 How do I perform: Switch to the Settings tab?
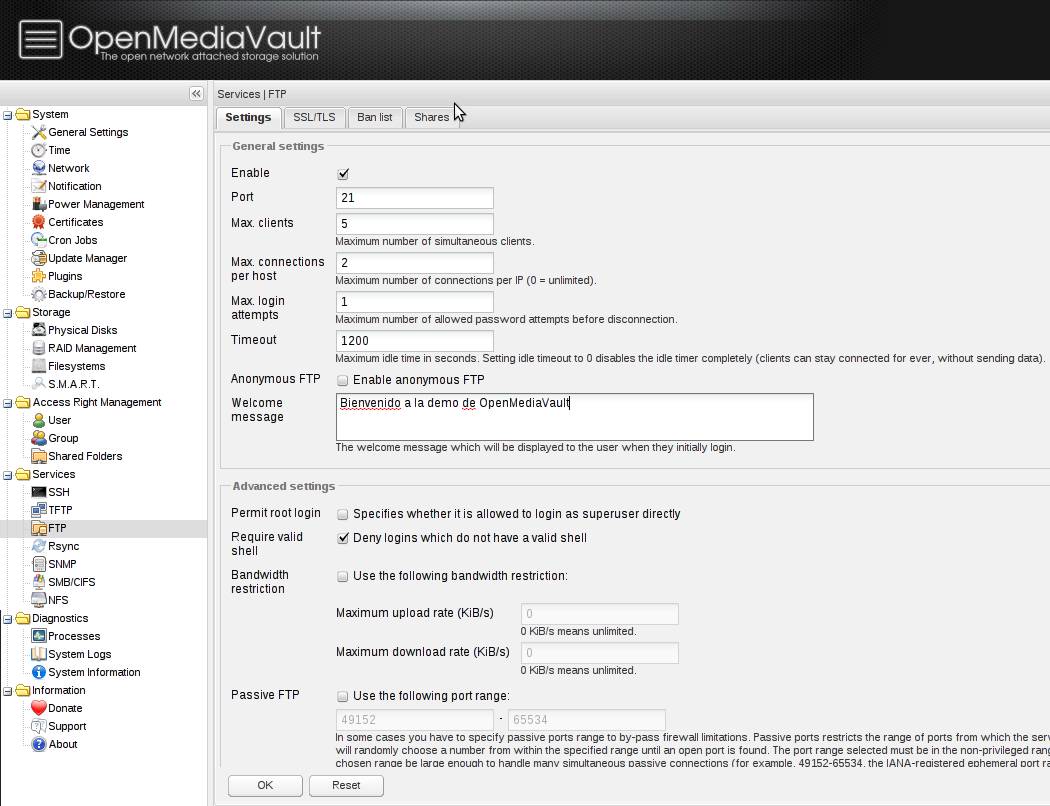[248, 117]
